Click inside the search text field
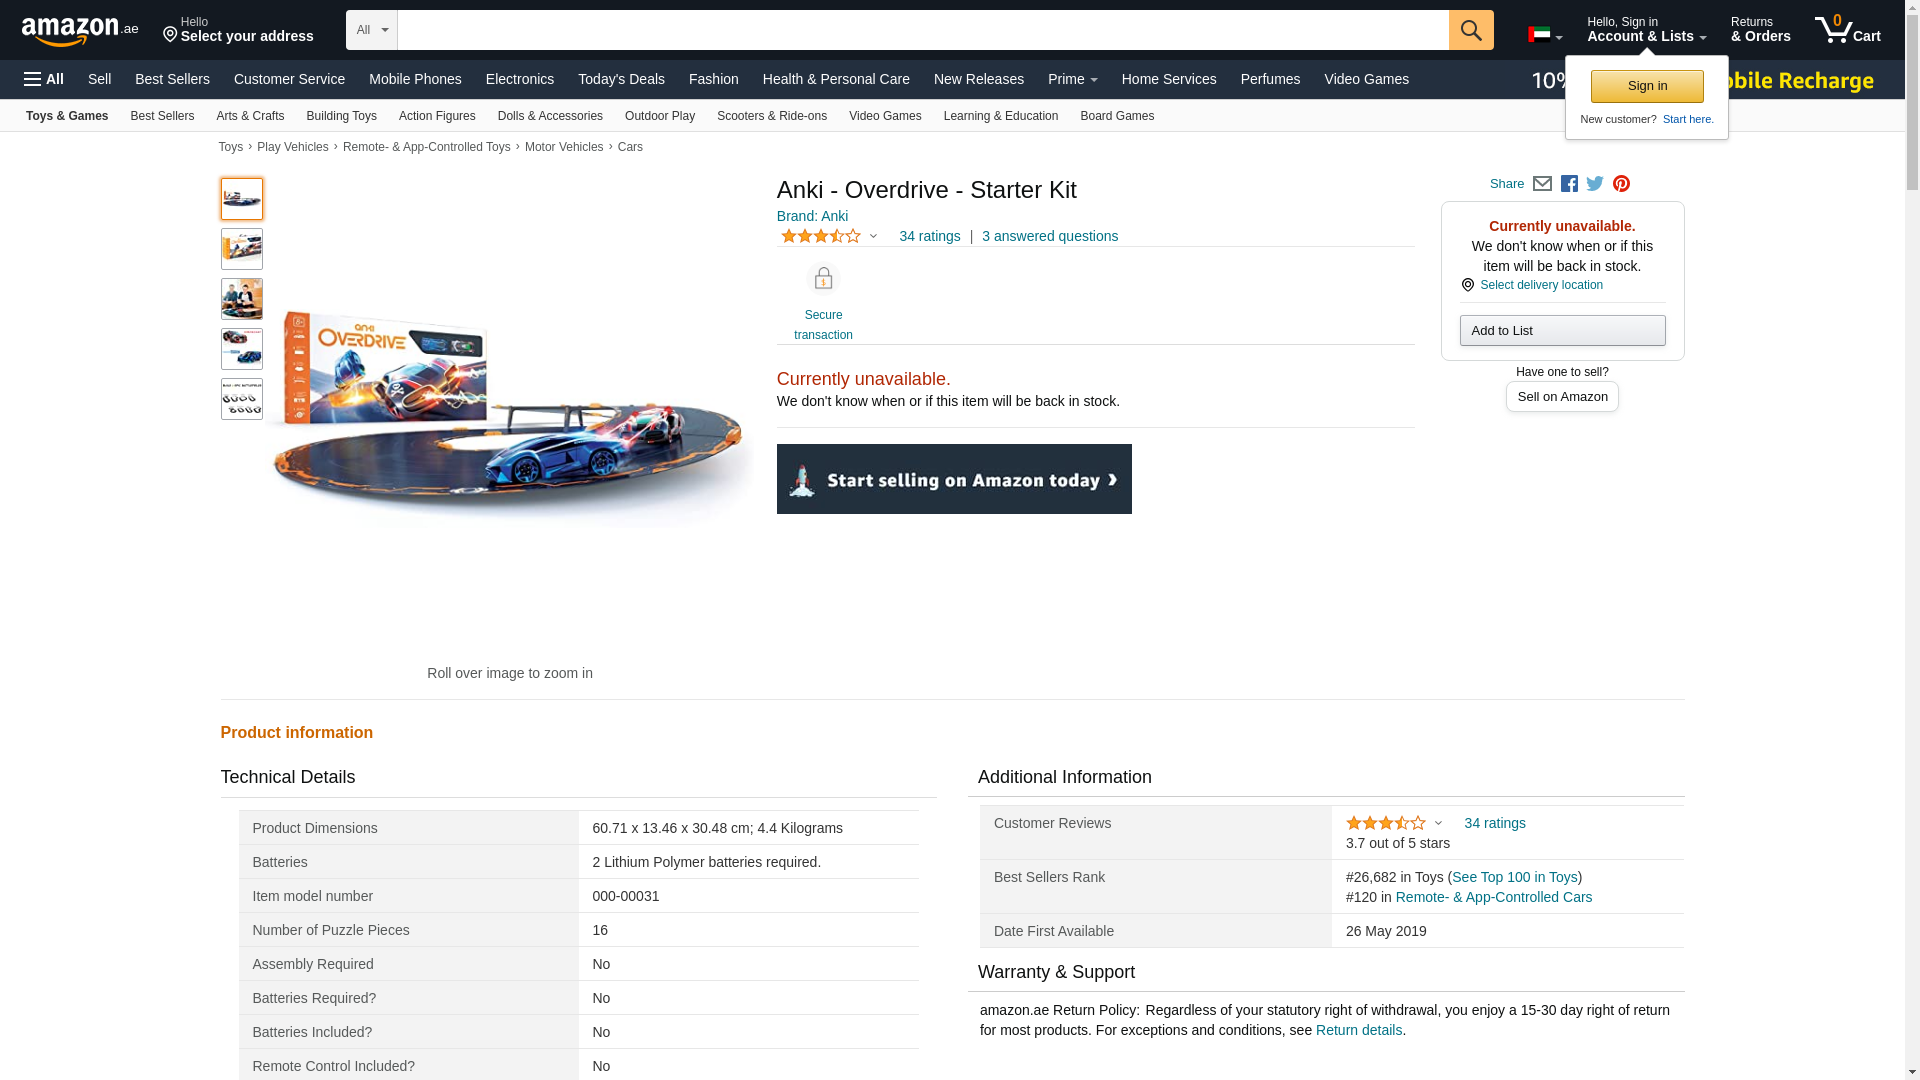1920x1080 pixels. pos(922,30)
